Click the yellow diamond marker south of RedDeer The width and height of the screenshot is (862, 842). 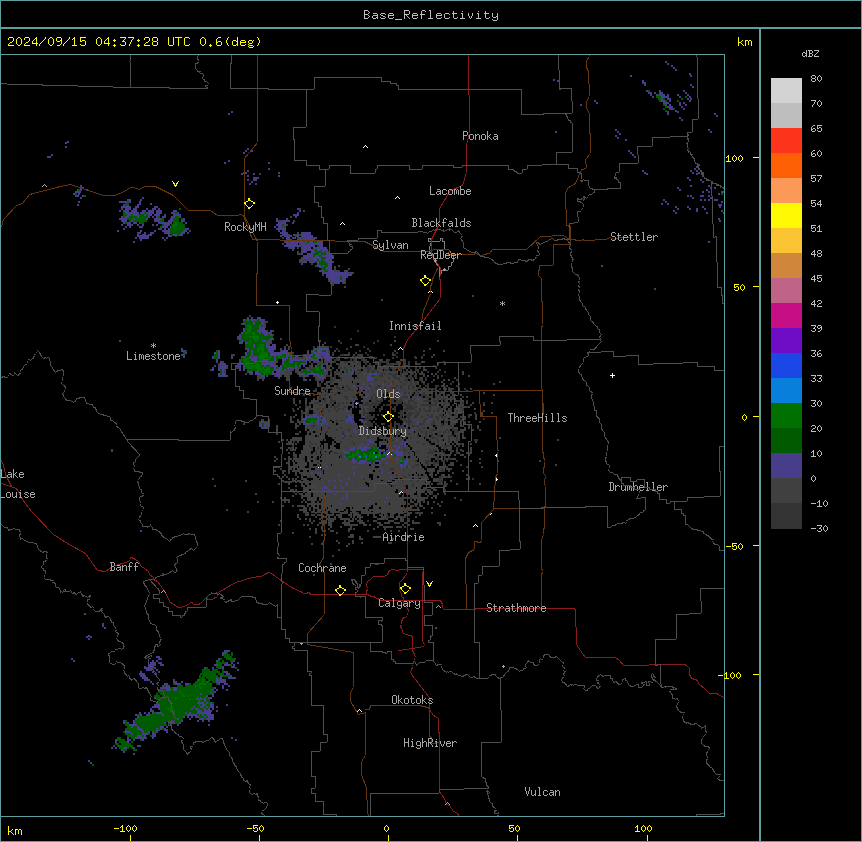click(426, 281)
